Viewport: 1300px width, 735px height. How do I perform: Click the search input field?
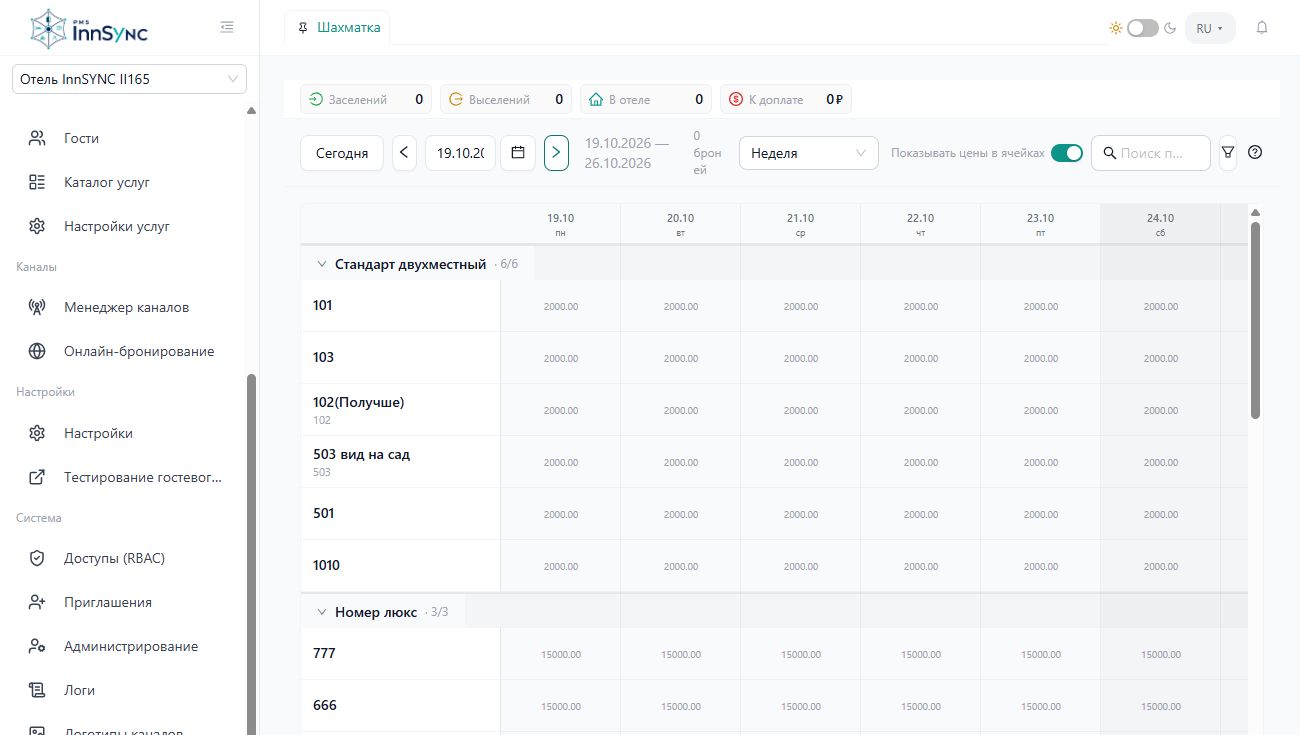(1151, 153)
